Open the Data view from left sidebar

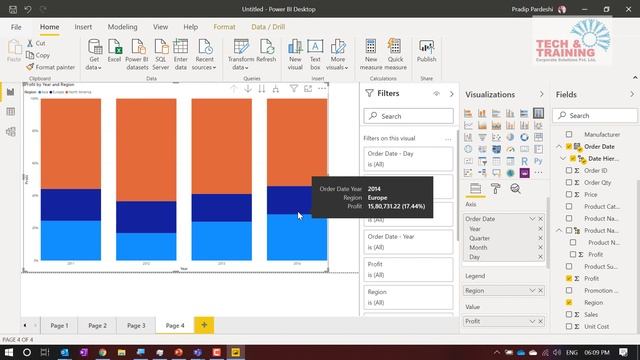coord(11,111)
